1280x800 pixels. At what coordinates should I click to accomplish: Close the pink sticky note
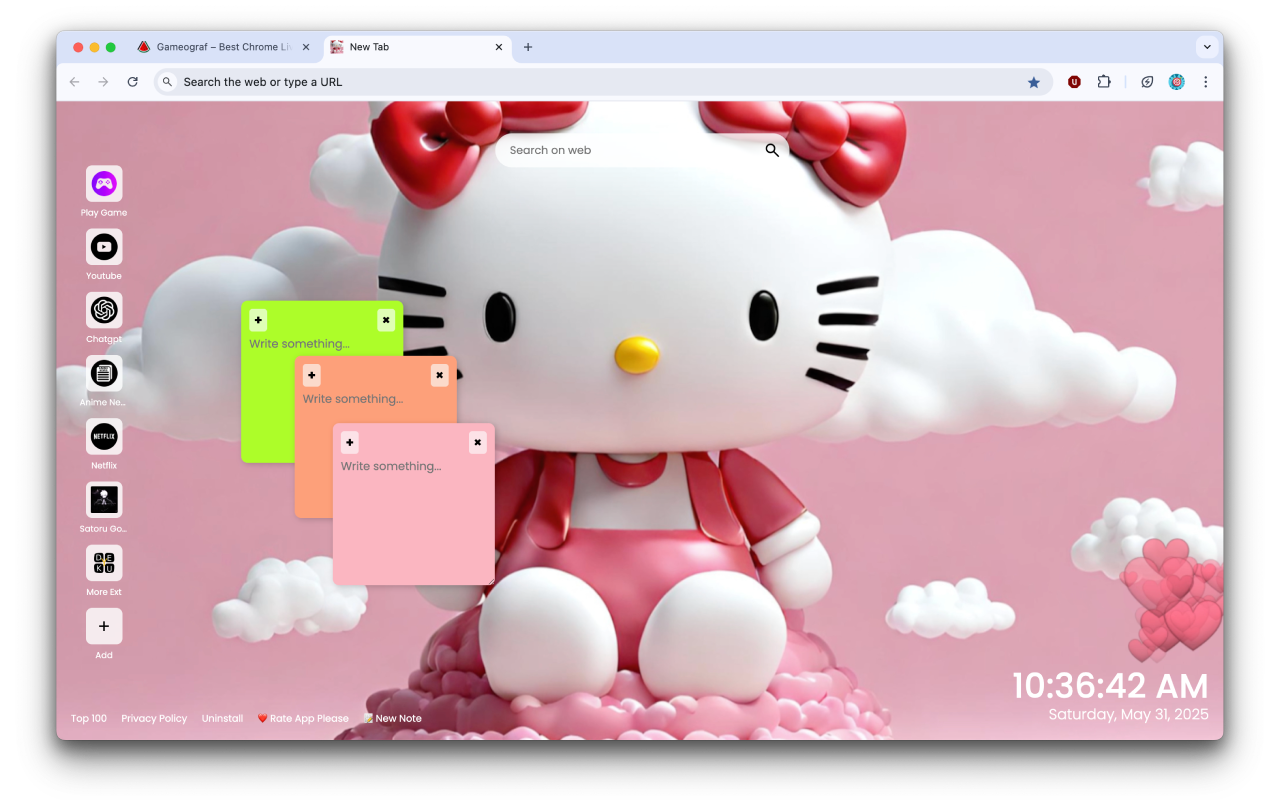477,441
